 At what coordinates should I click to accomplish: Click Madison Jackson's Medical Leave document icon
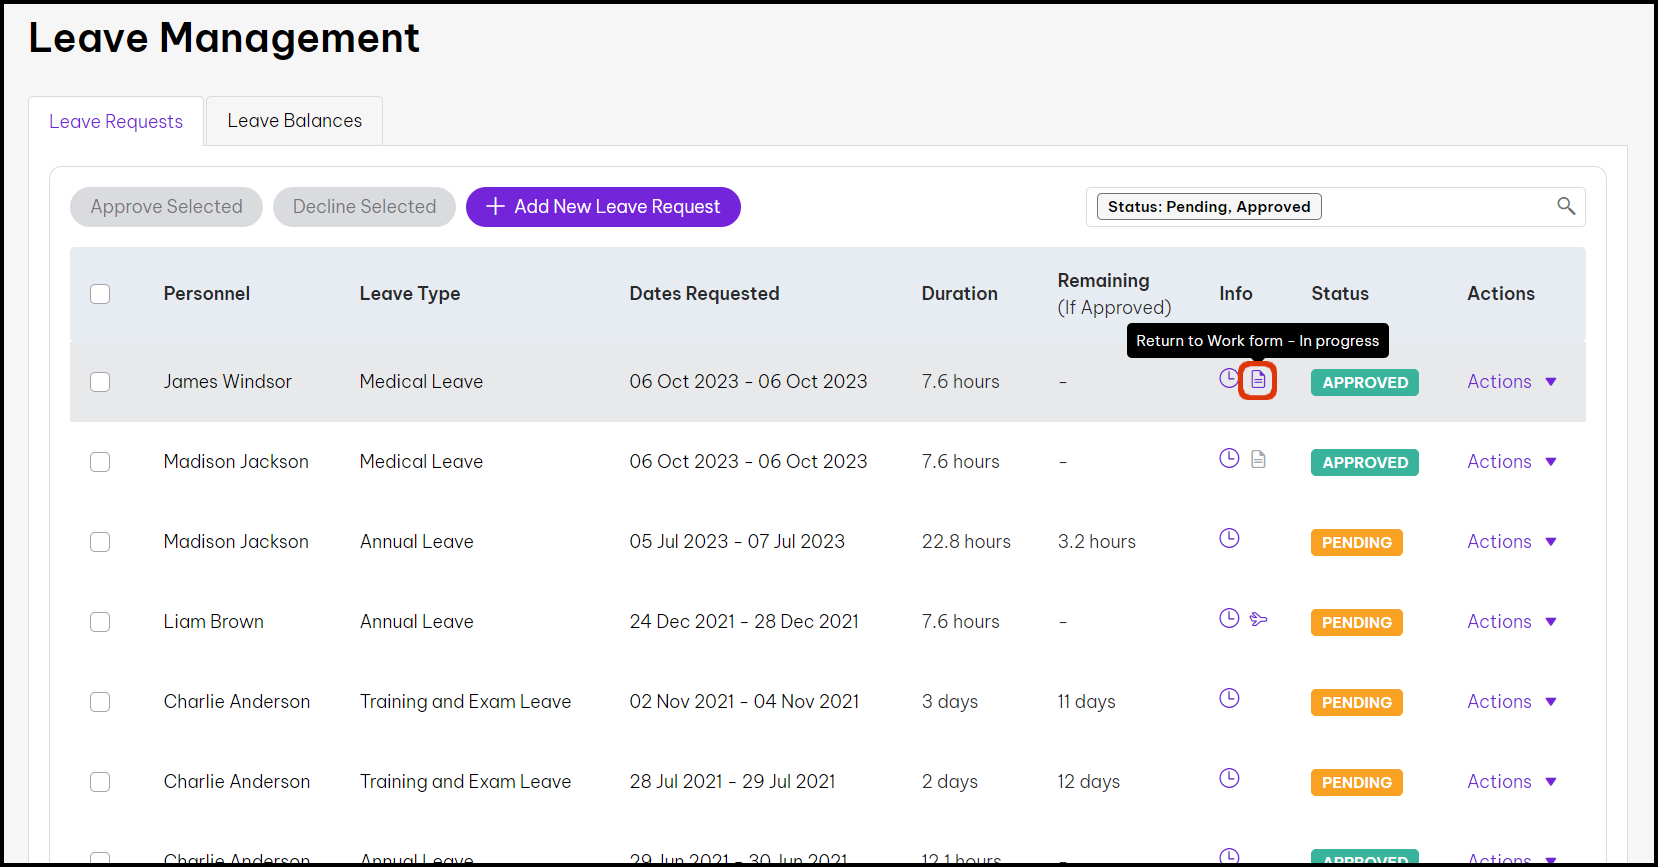coord(1258,459)
